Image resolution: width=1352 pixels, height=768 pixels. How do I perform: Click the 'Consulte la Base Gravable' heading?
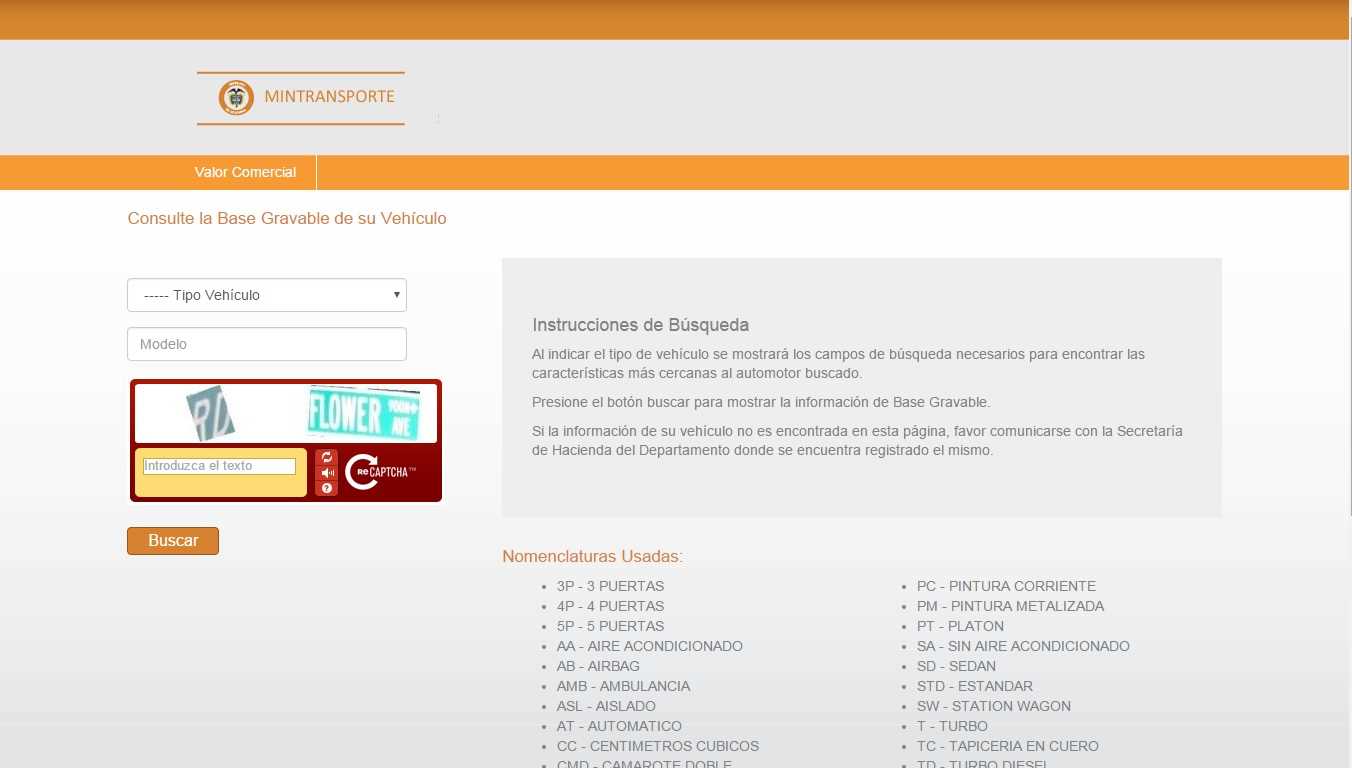tap(287, 218)
